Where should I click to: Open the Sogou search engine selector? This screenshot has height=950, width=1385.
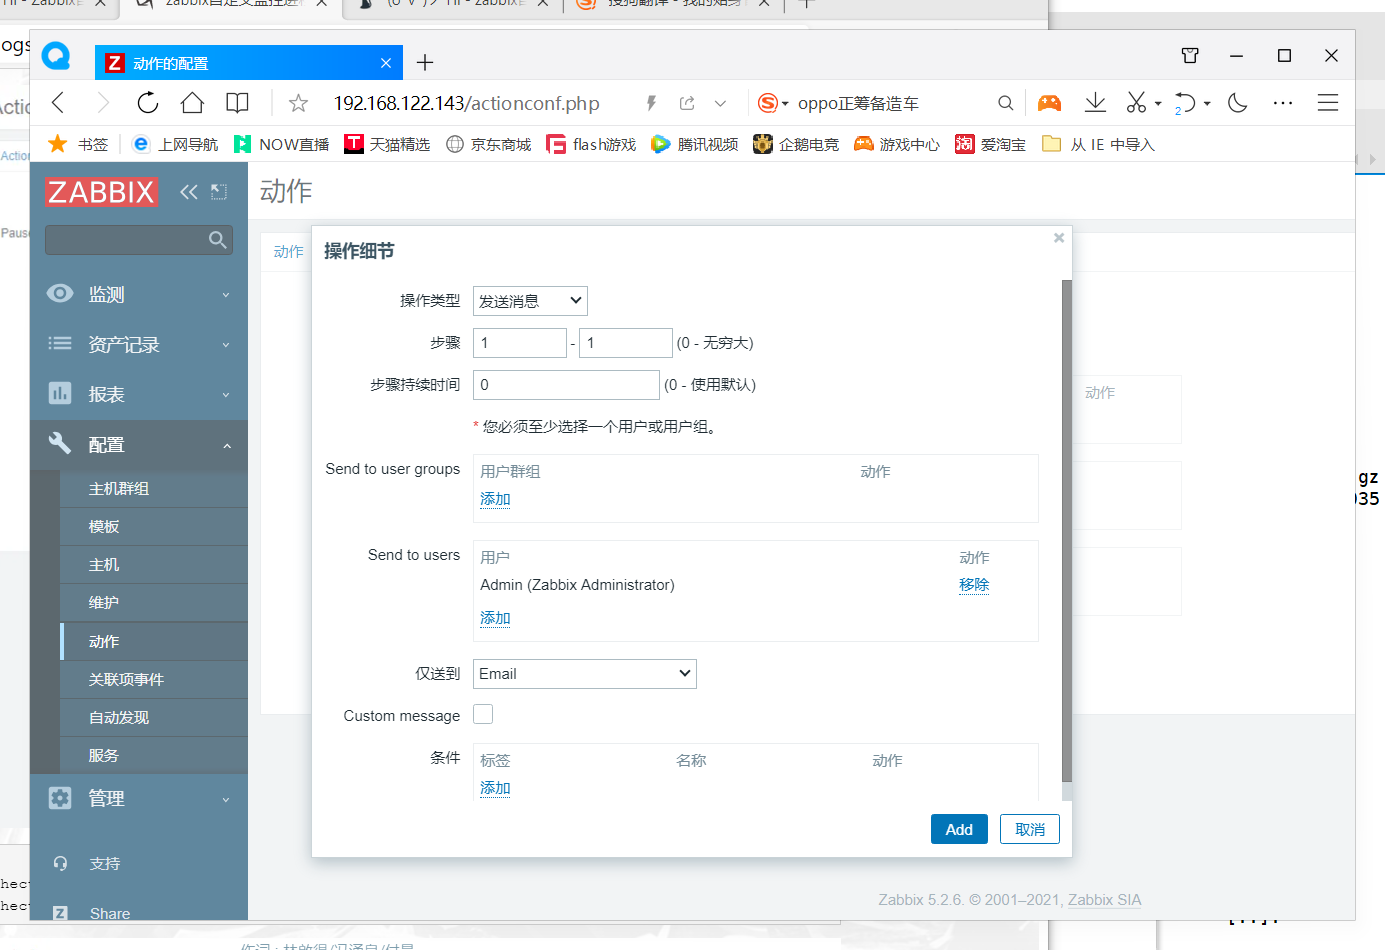[773, 103]
